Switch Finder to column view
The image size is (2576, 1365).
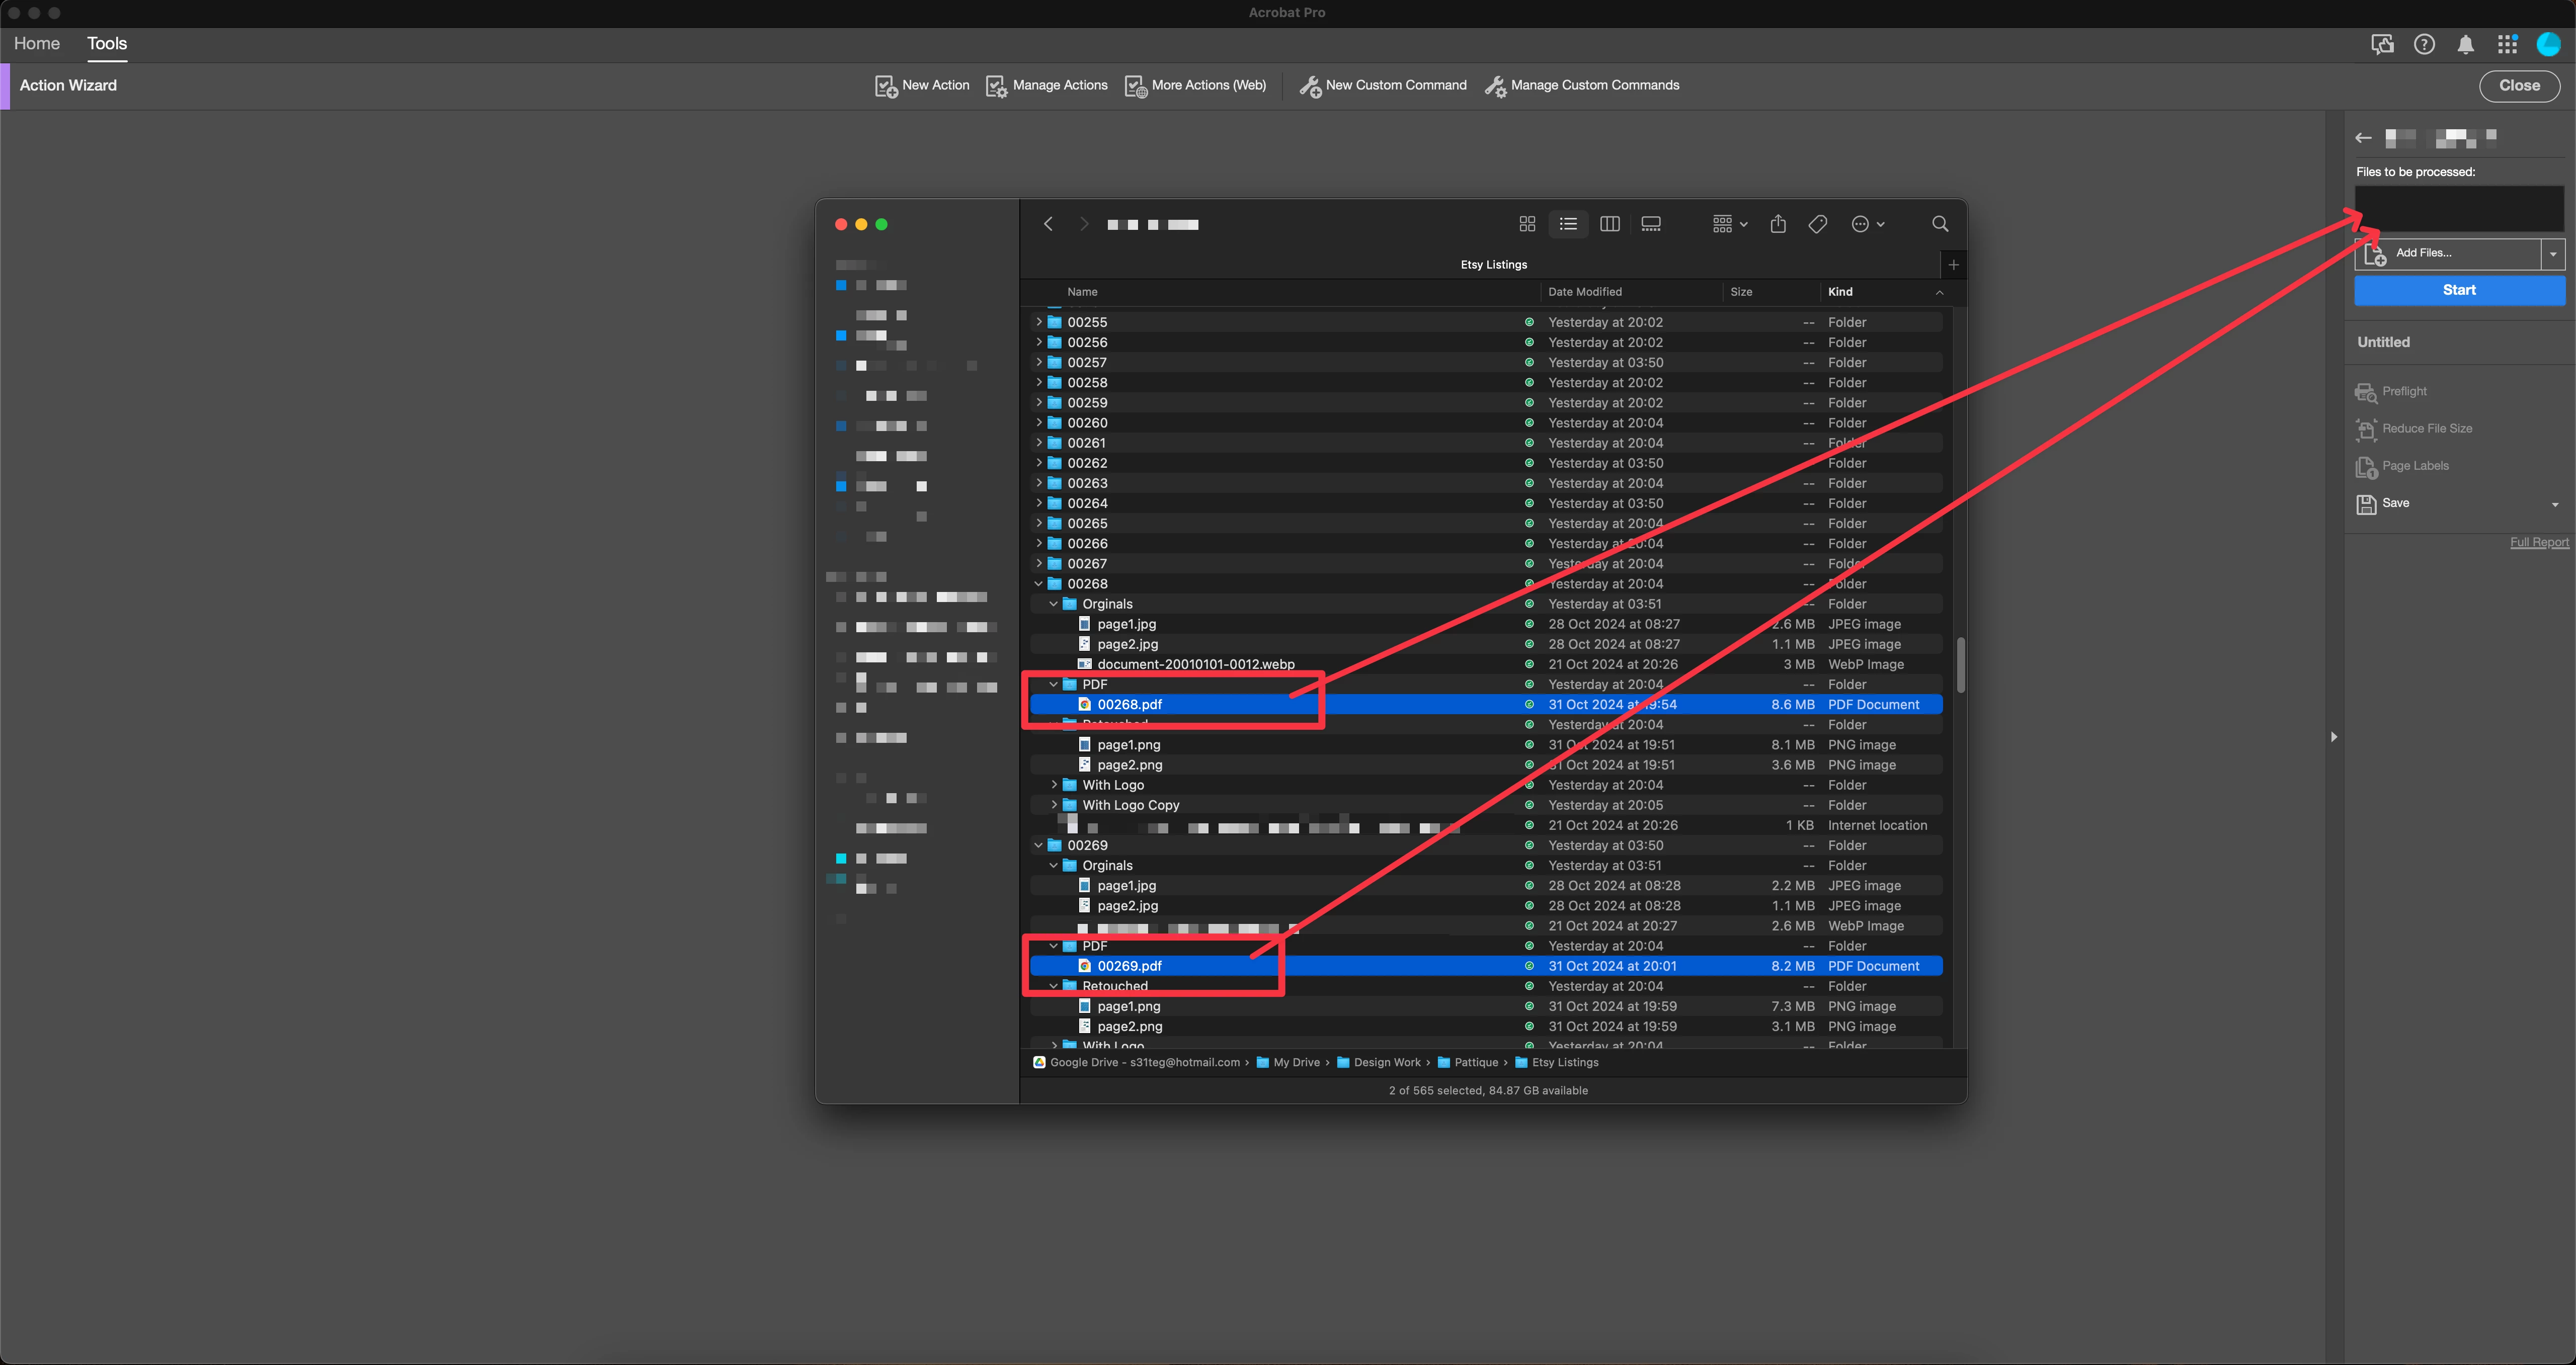pos(1609,224)
